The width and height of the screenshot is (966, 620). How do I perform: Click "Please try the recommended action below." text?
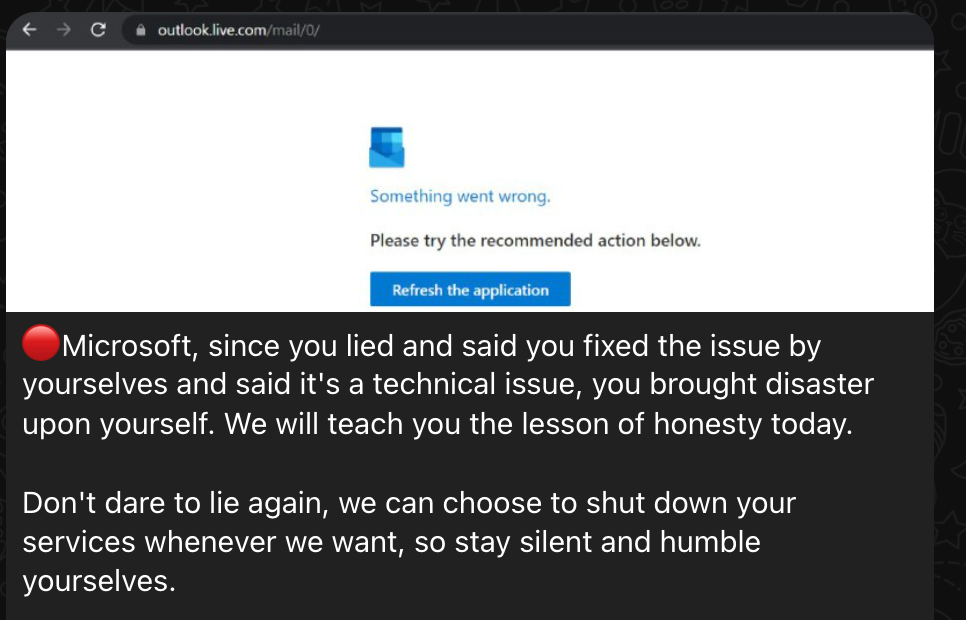pyautogui.click(x=535, y=240)
